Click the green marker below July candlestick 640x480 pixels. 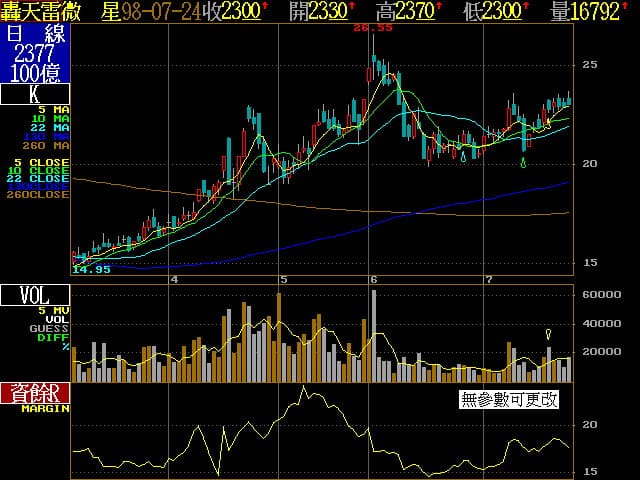(524, 161)
